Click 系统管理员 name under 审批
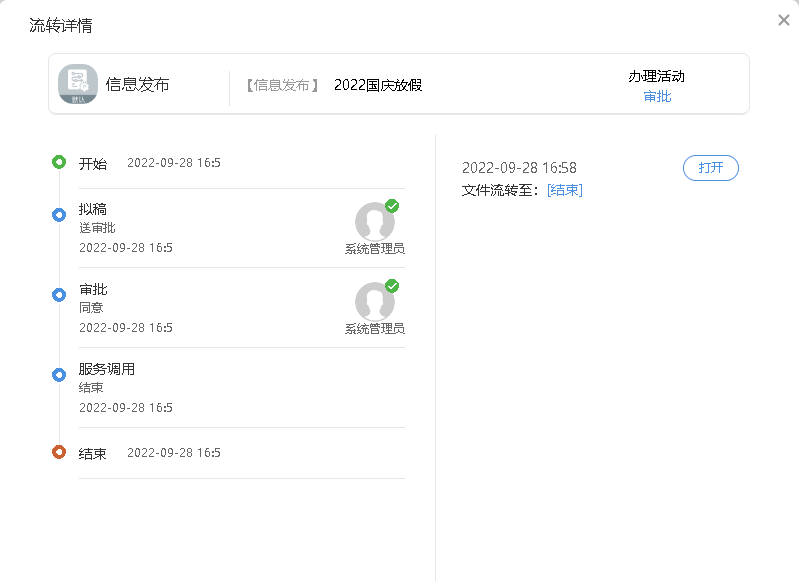Viewport: 799px width, 581px height. coord(374,328)
